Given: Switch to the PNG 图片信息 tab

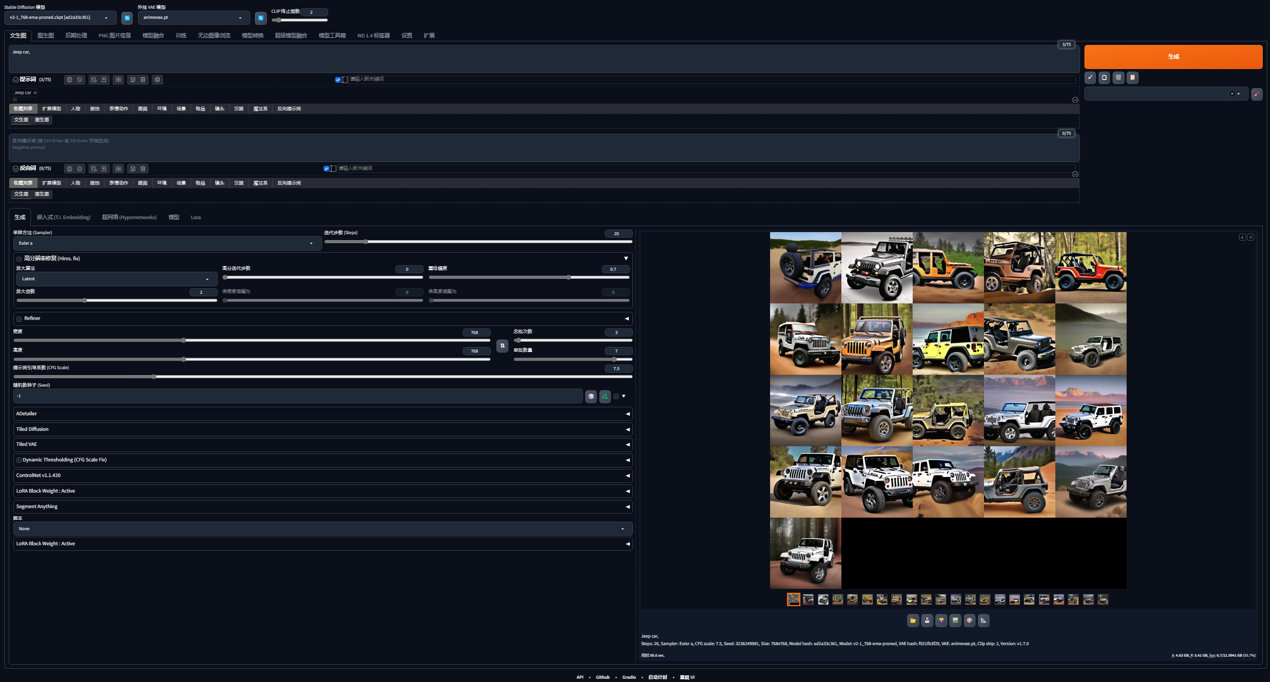Looking at the screenshot, I should (x=114, y=36).
